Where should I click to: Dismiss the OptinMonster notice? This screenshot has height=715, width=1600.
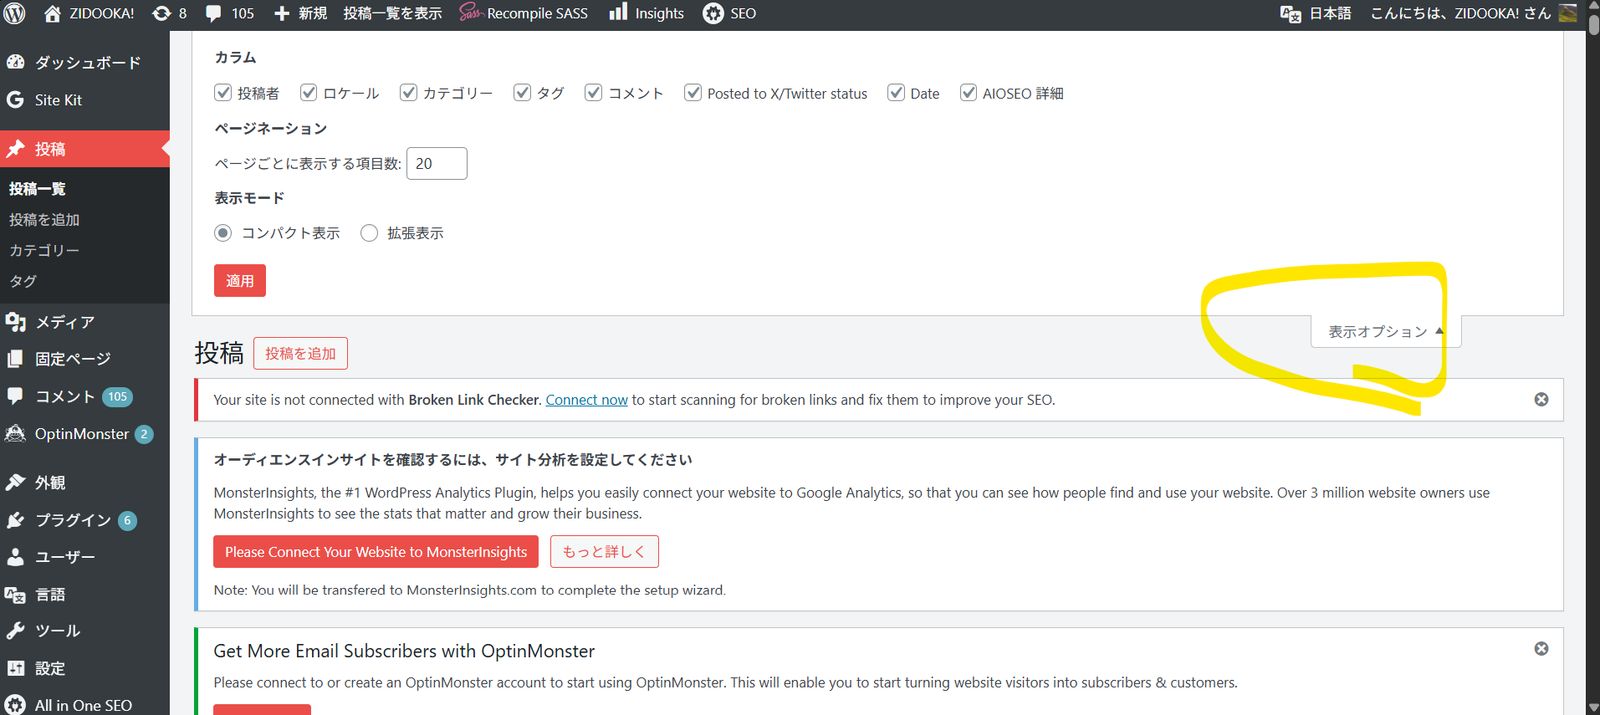tap(1541, 649)
